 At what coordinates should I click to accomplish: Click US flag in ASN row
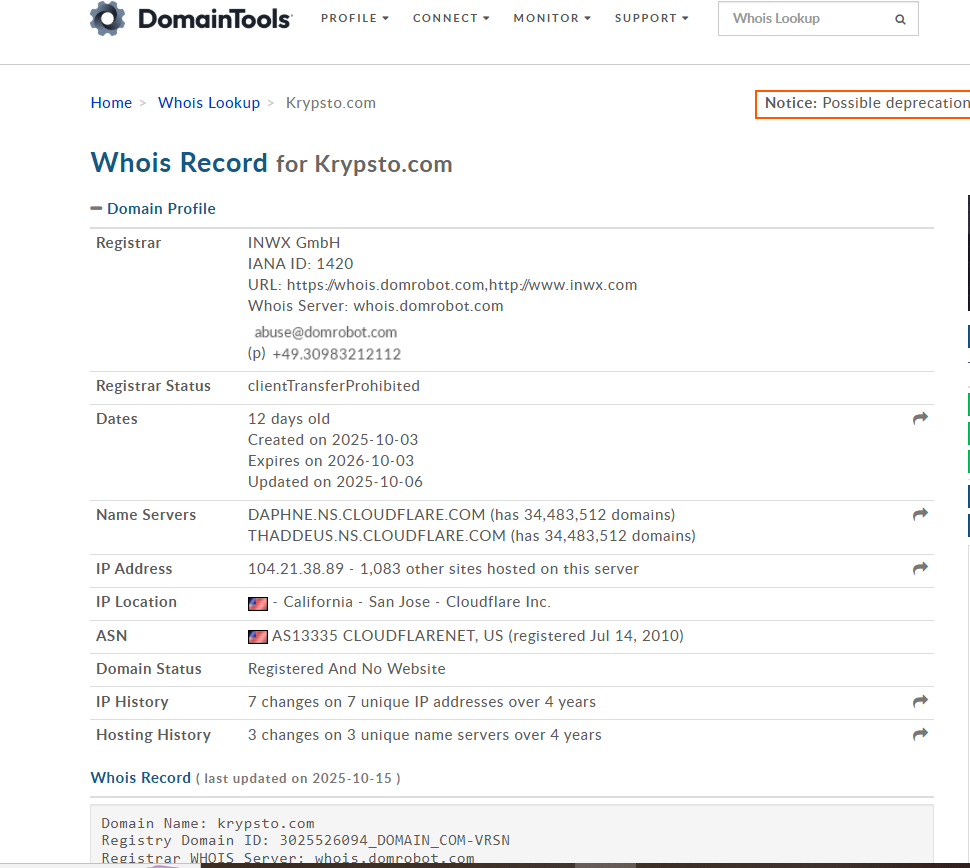click(258, 637)
